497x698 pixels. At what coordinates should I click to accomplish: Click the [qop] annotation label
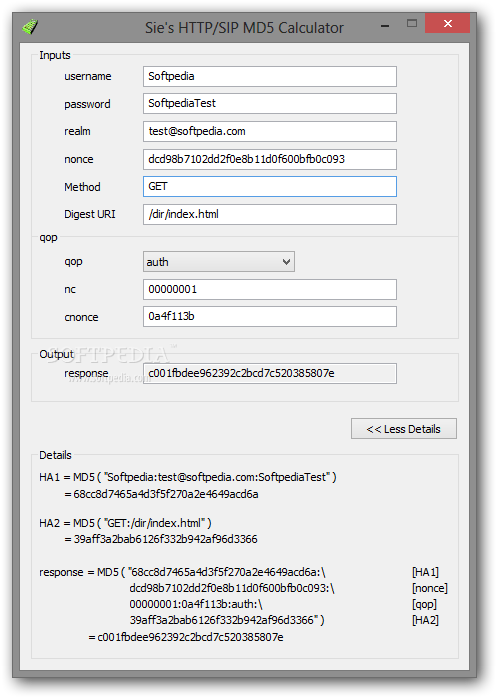[x=424, y=604]
